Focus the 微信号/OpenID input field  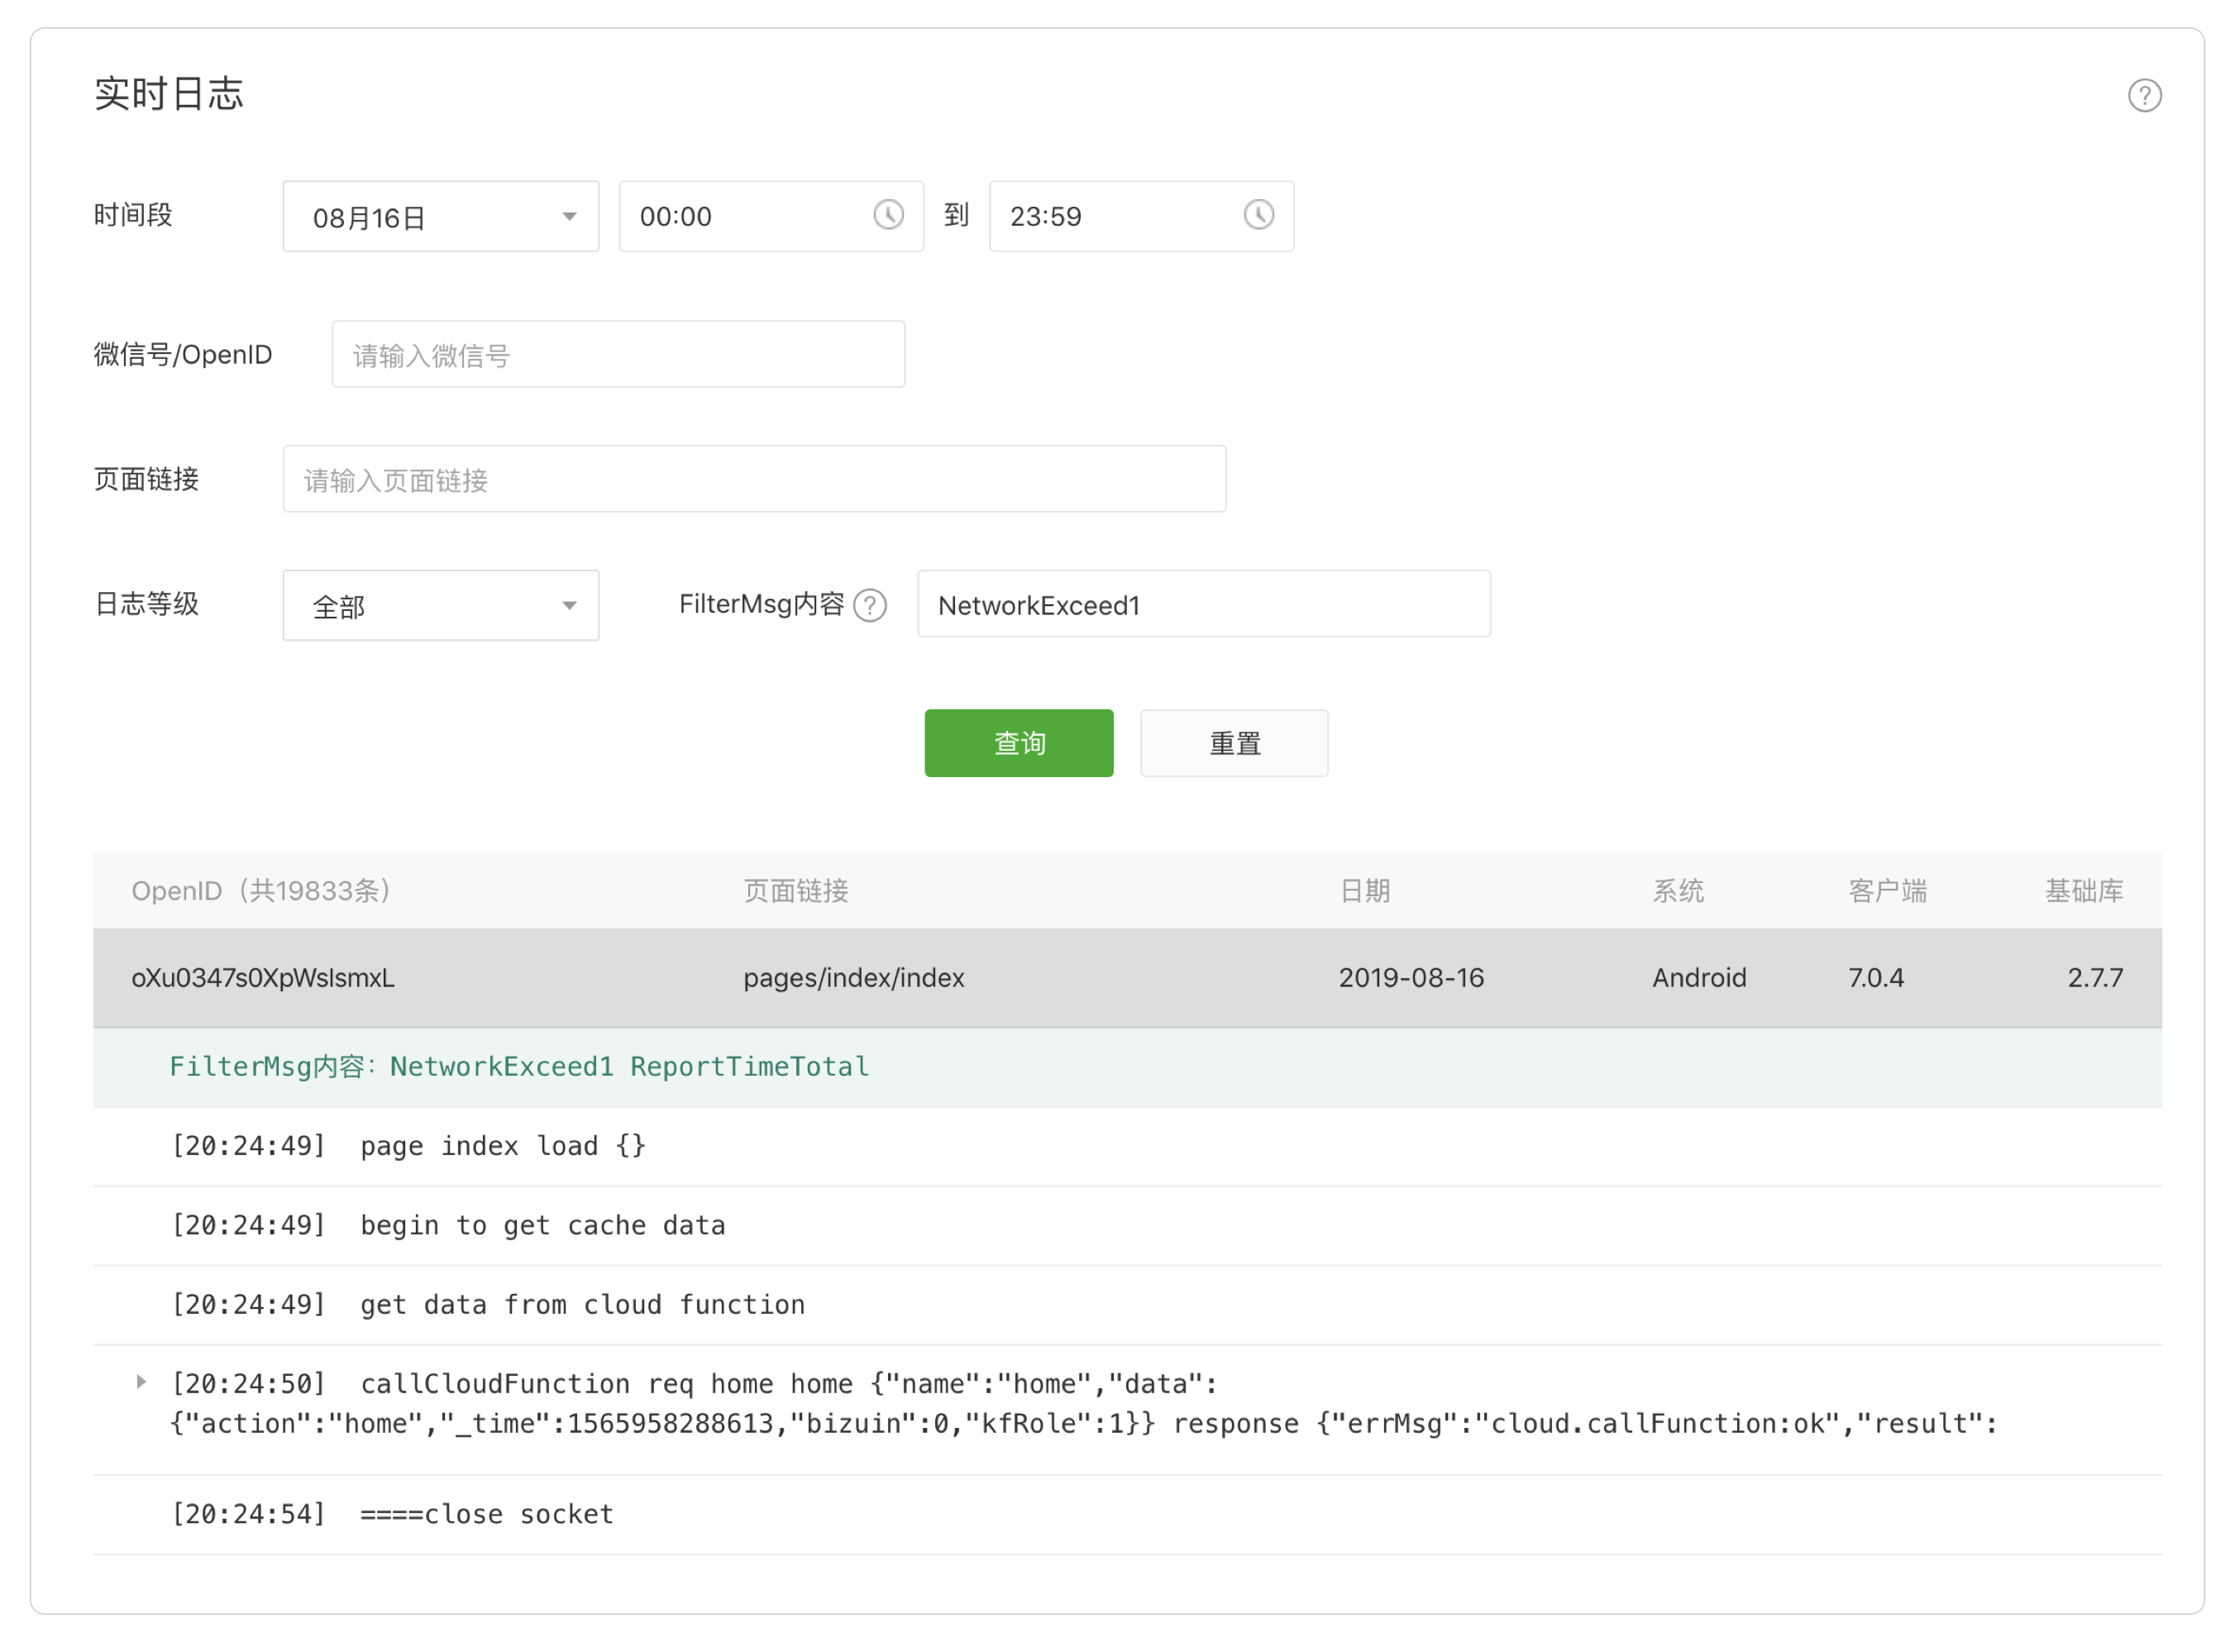[618, 355]
